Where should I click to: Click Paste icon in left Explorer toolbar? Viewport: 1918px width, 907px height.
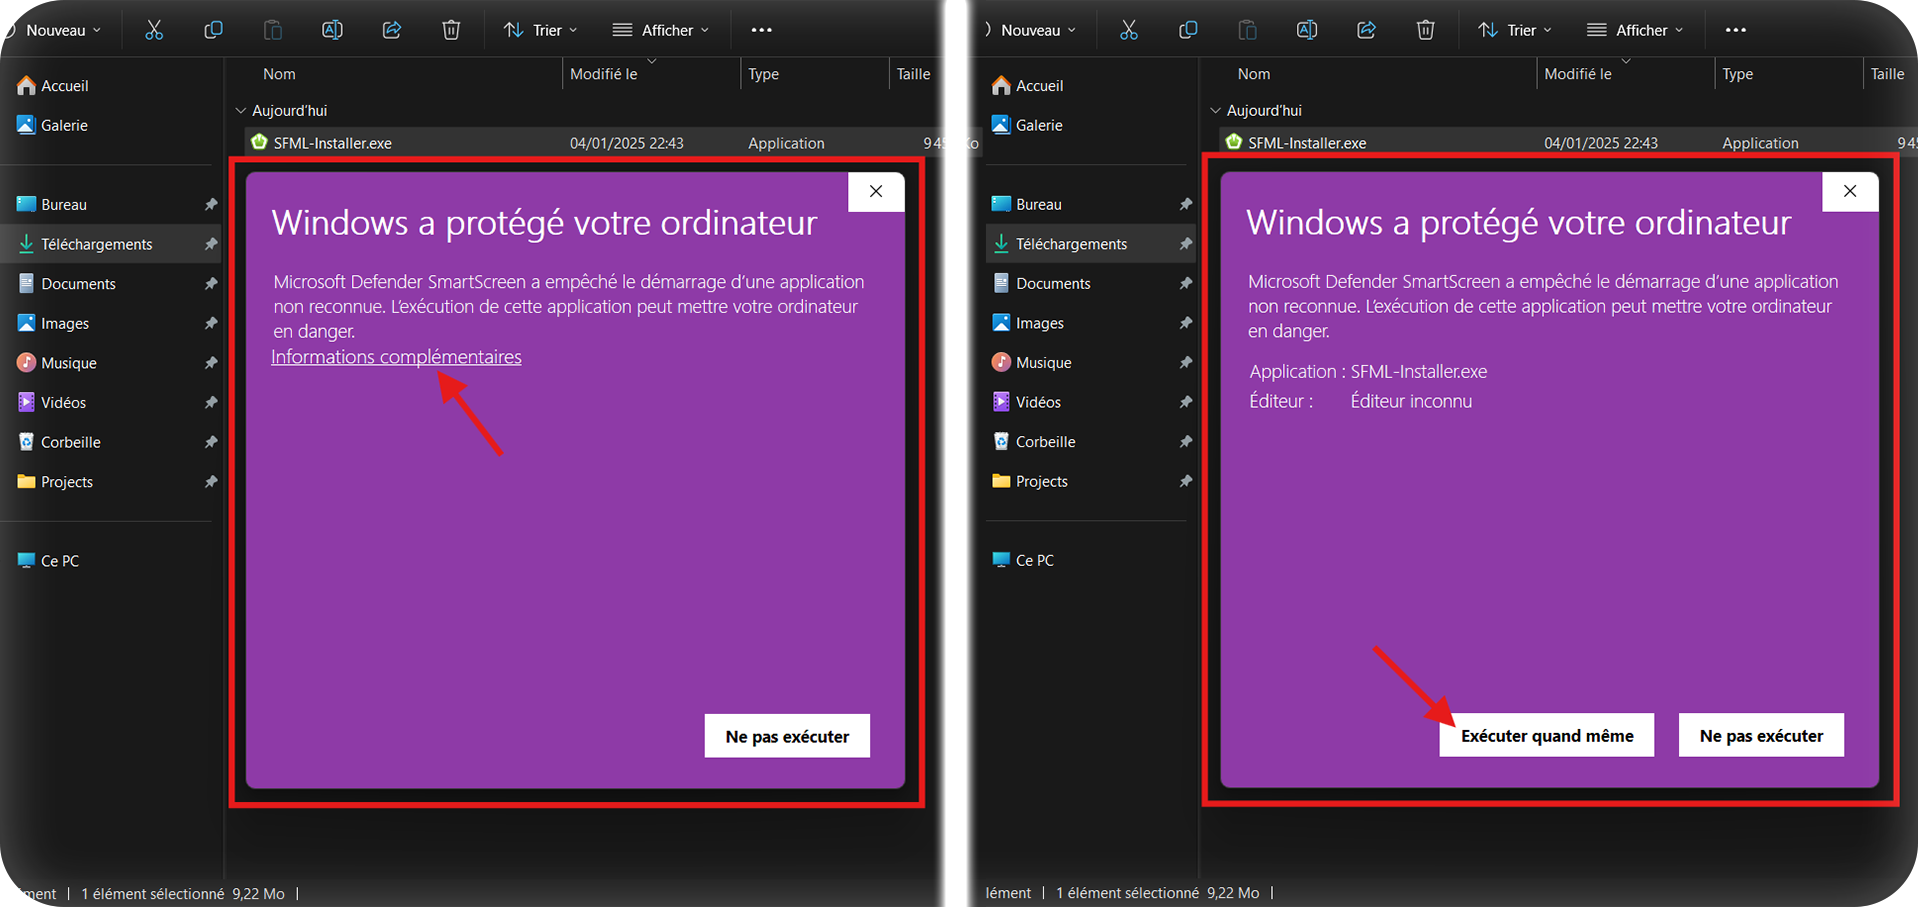coord(273,30)
